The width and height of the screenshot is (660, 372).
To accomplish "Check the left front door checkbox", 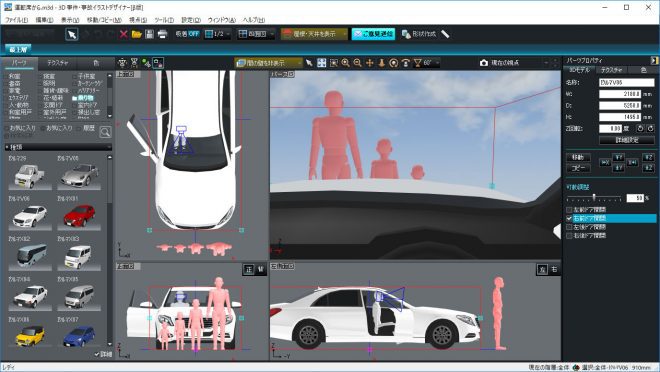I will point(569,210).
